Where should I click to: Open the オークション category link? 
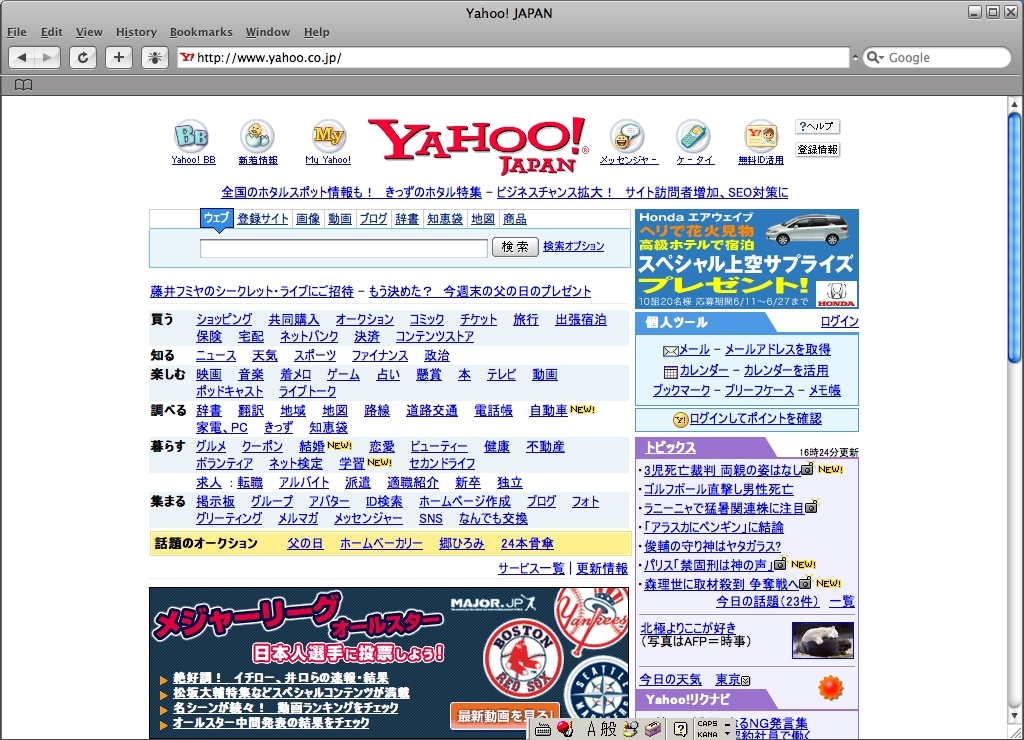pyautogui.click(x=364, y=319)
